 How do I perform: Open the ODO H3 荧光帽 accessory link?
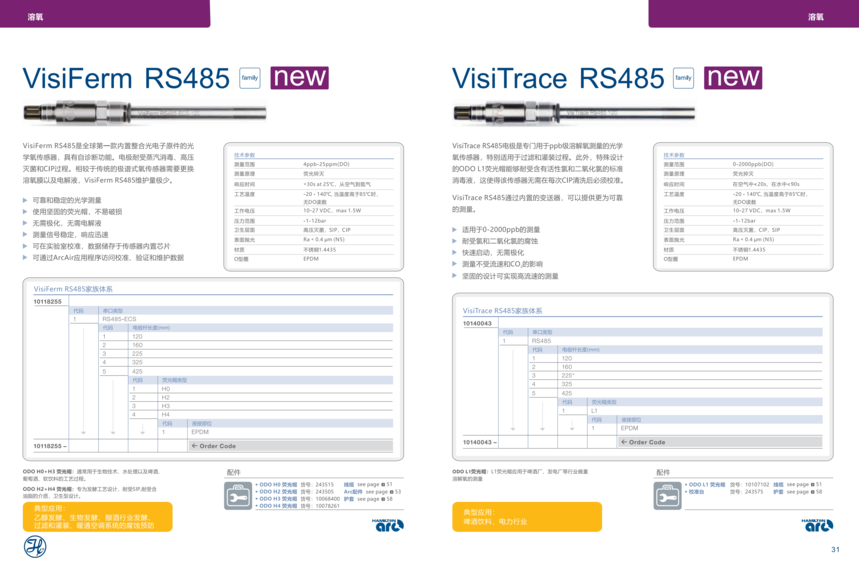[277, 499]
